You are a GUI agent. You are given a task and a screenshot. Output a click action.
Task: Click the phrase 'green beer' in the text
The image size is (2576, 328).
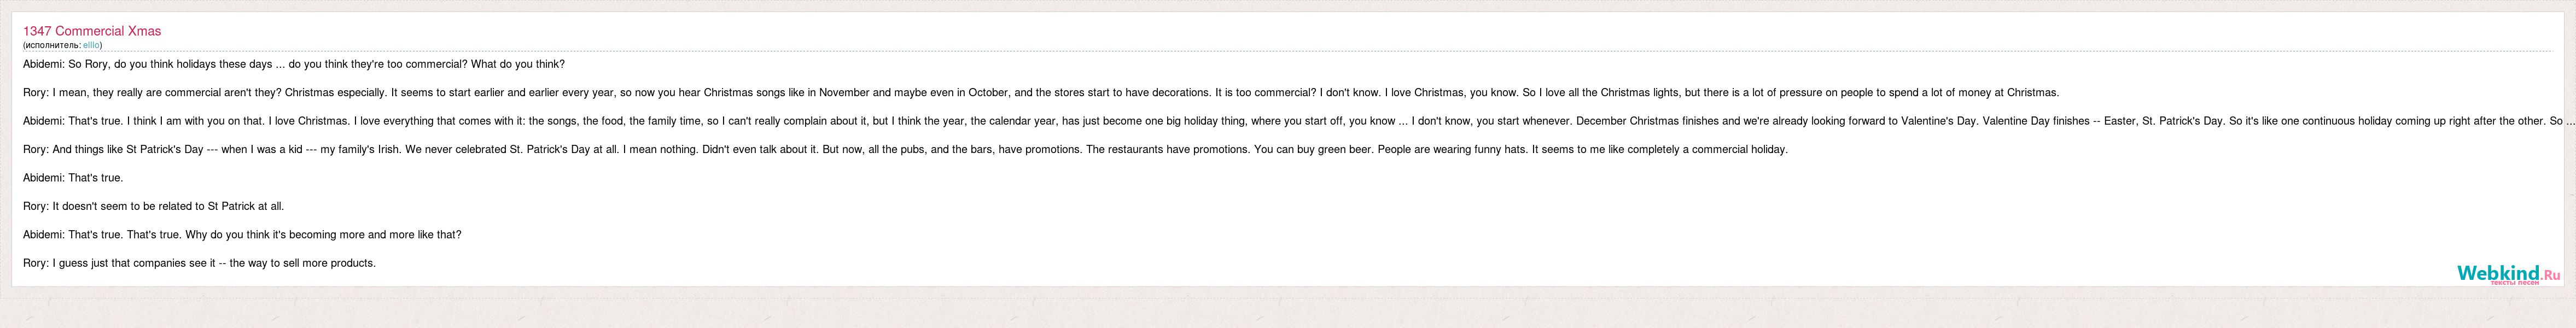(x=1346, y=150)
